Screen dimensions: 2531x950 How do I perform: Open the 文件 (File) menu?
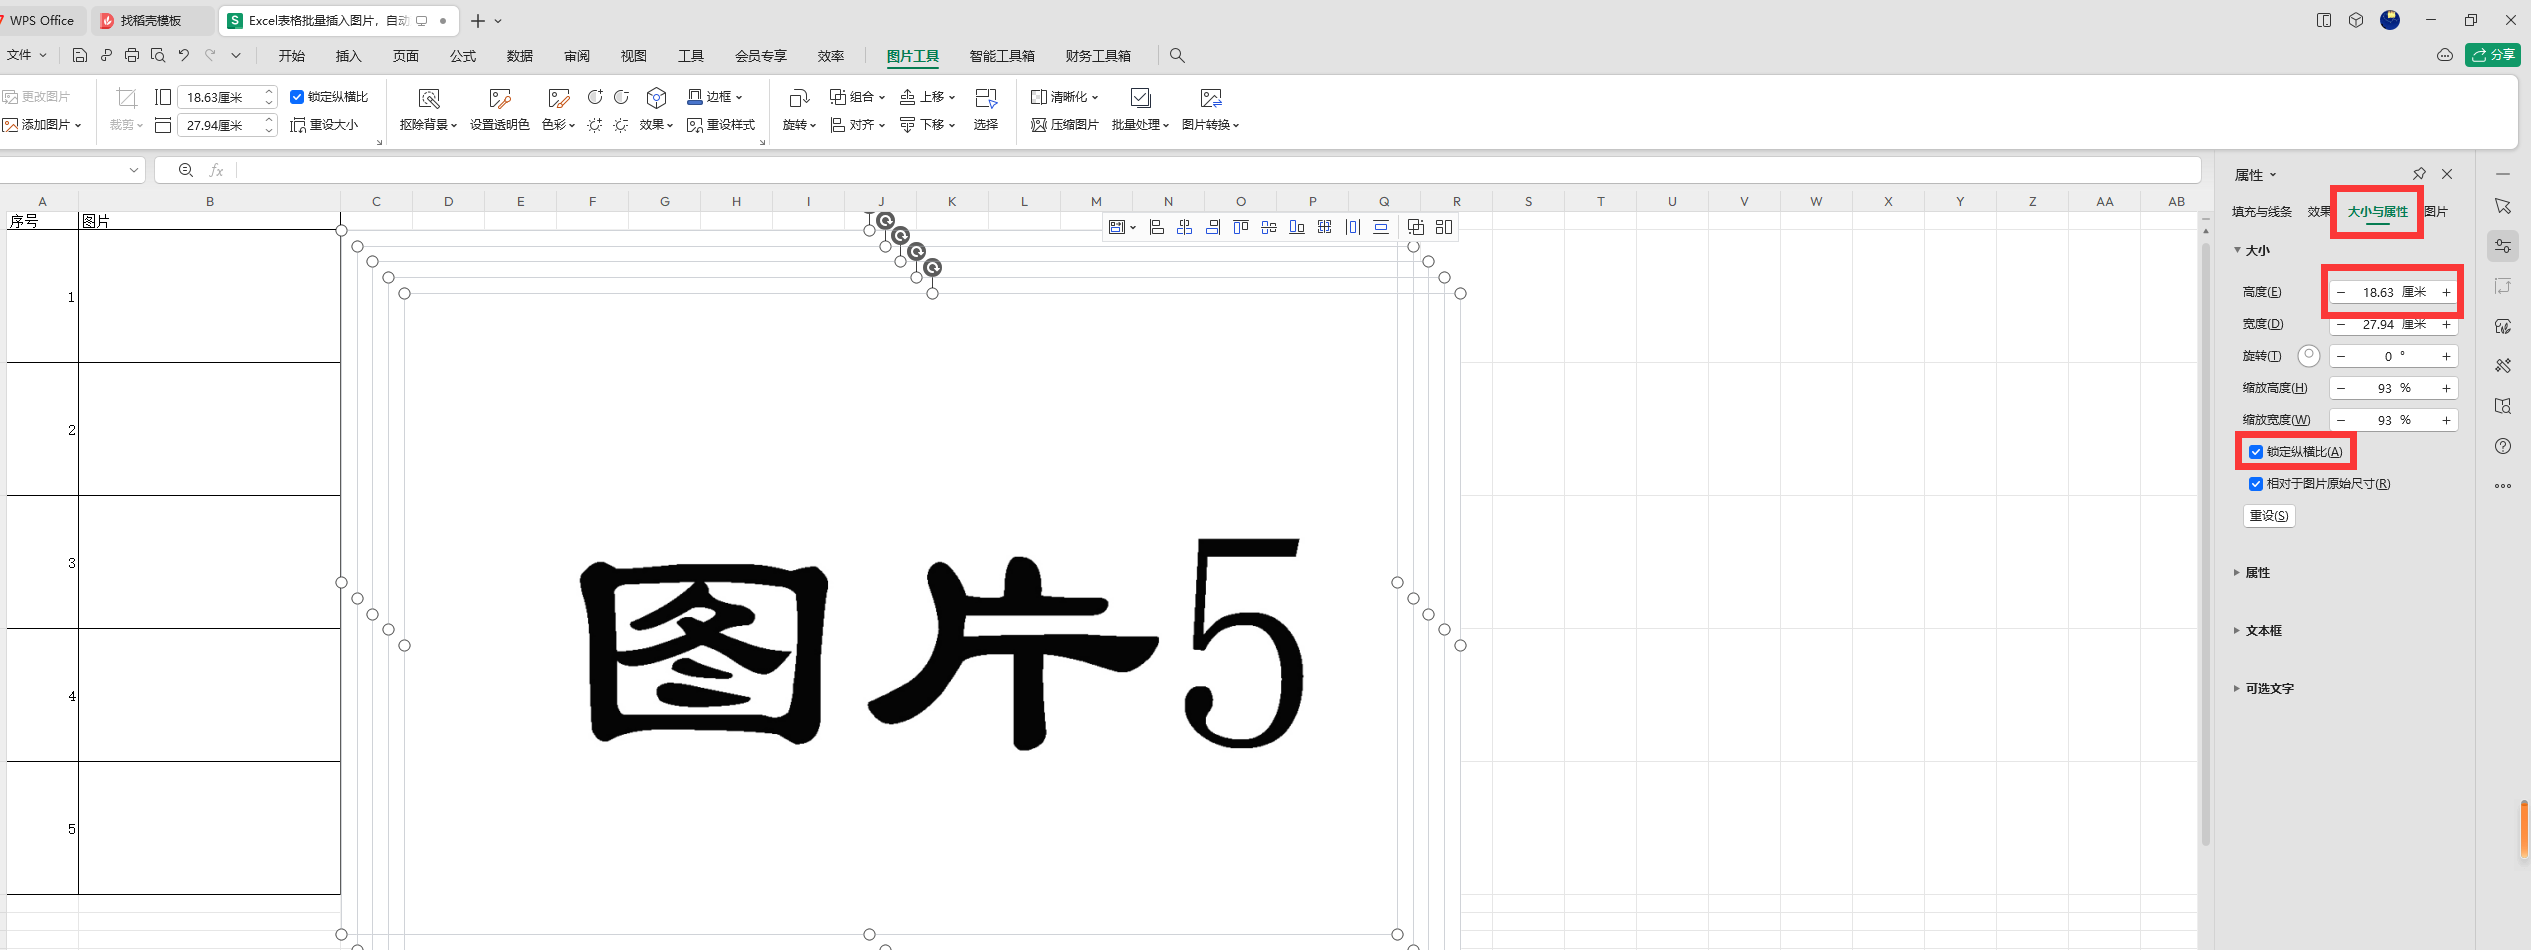pos(26,55)
